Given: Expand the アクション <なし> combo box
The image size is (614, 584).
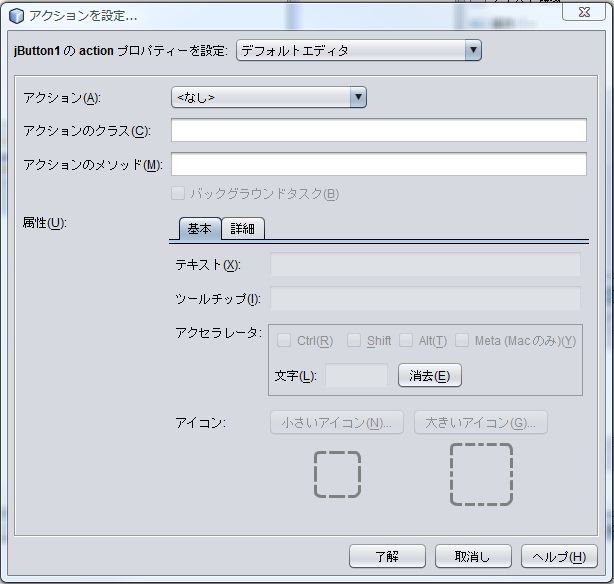Looking at the screenshot, I should point(269,97).
